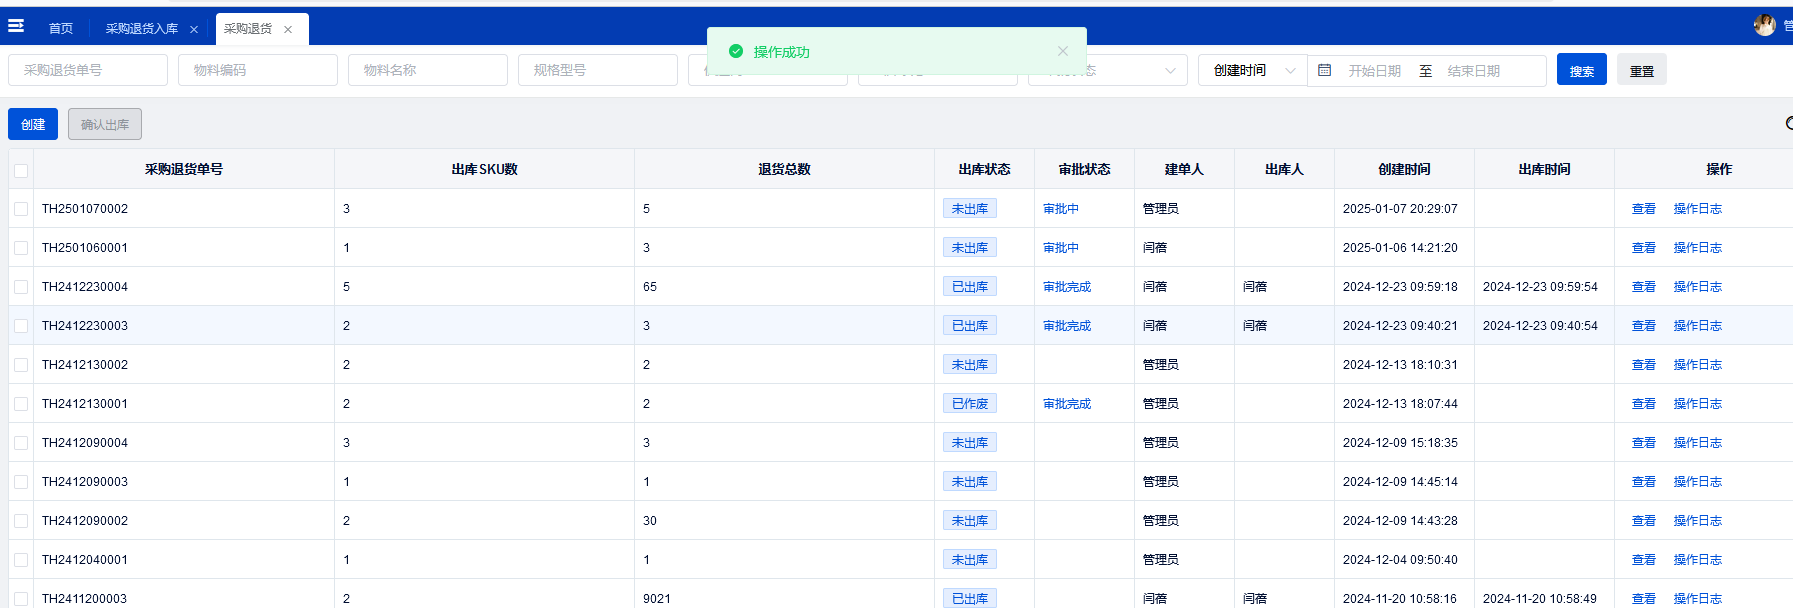The image size is (1793, 608).
Task: Check the row for TH2501070002
Action: tap(21, 209)
